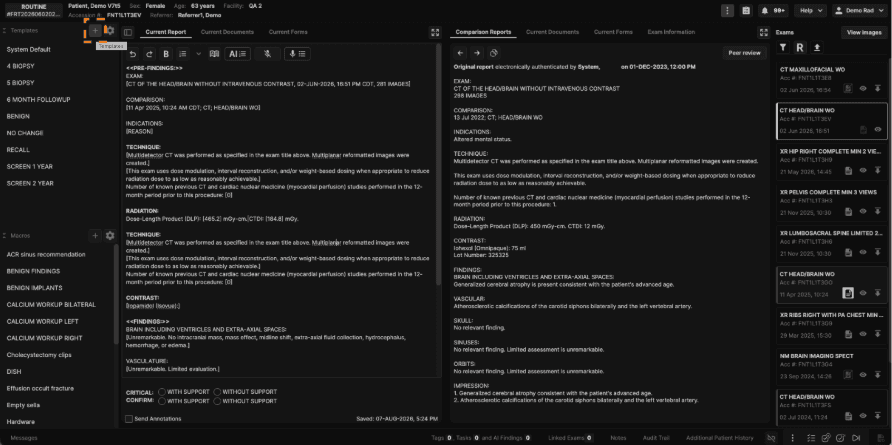Screen dimensions: 892x445
Task: Switch to Current Documents tab in left report pane
Action: (x=227, y=32)
